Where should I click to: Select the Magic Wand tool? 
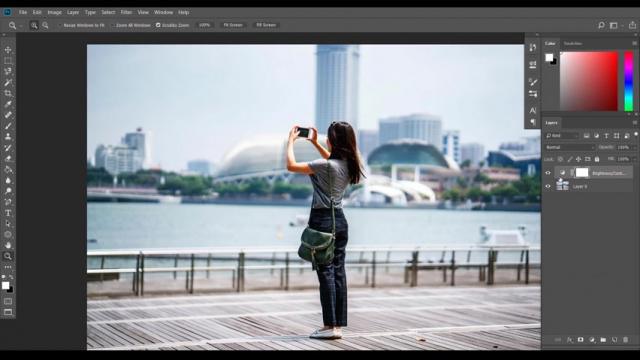coord(8,82)
